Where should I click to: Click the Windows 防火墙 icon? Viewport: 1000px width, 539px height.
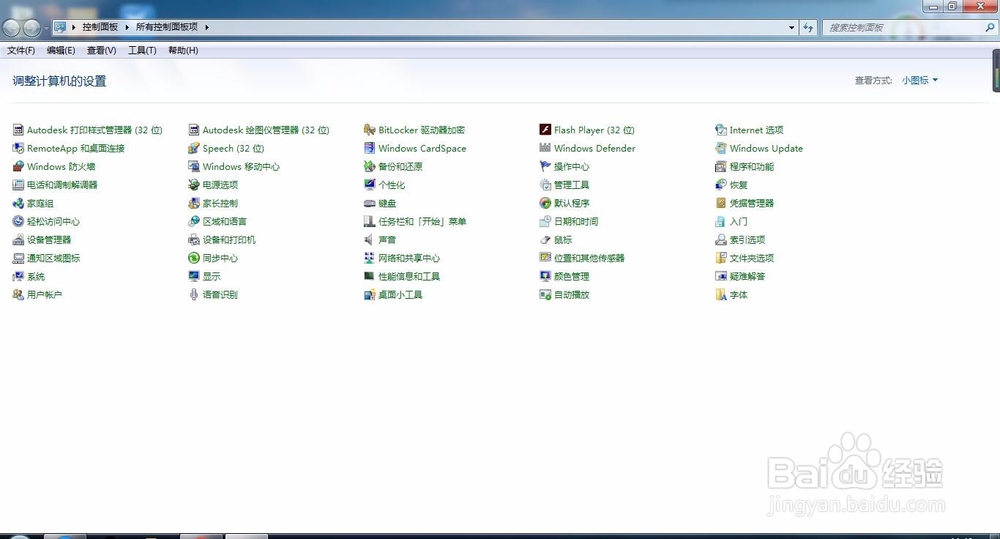pos(18,166)
